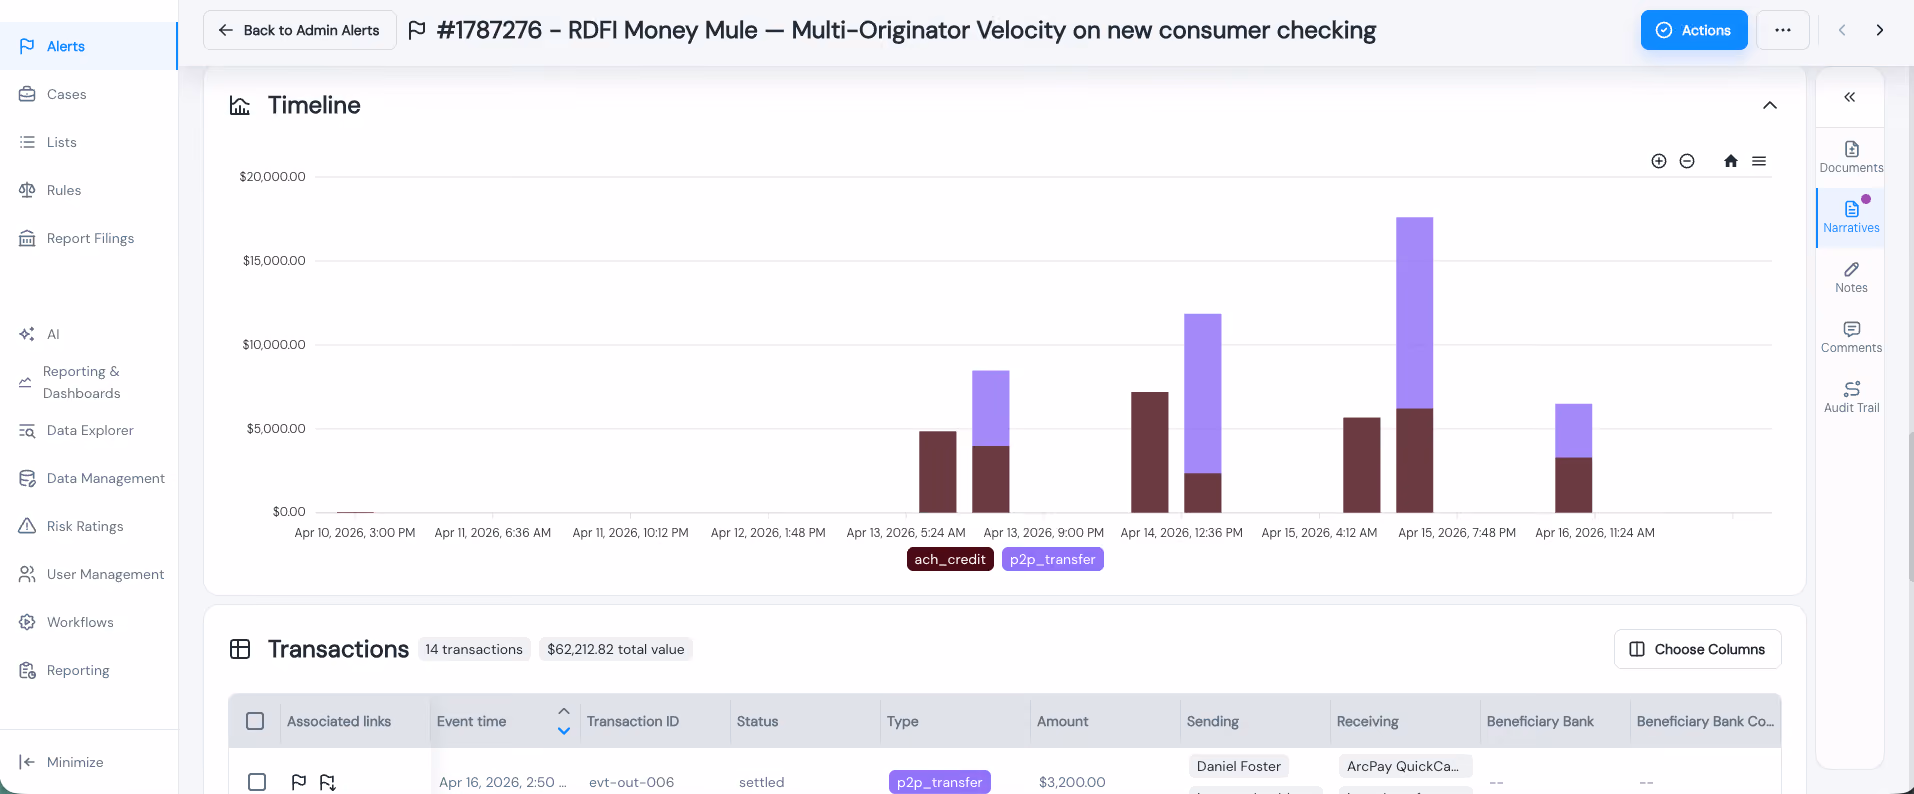The image size is (1914, 794).
Task: Open the Actions menu
Action: click(x=1694, y=30)
